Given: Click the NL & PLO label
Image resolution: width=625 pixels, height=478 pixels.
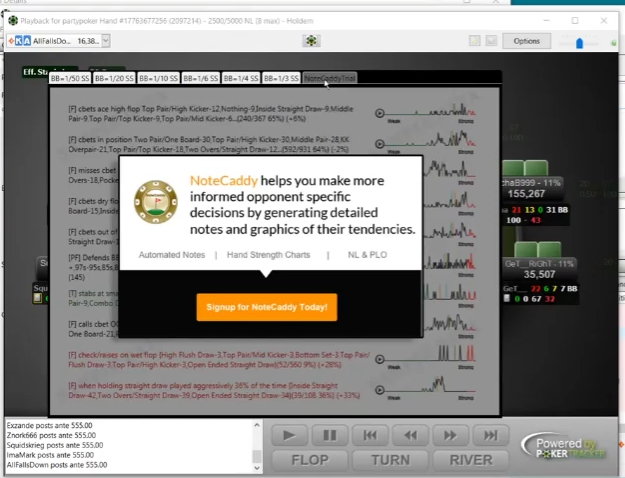Looking at the screenshot, I should point(367,255).
